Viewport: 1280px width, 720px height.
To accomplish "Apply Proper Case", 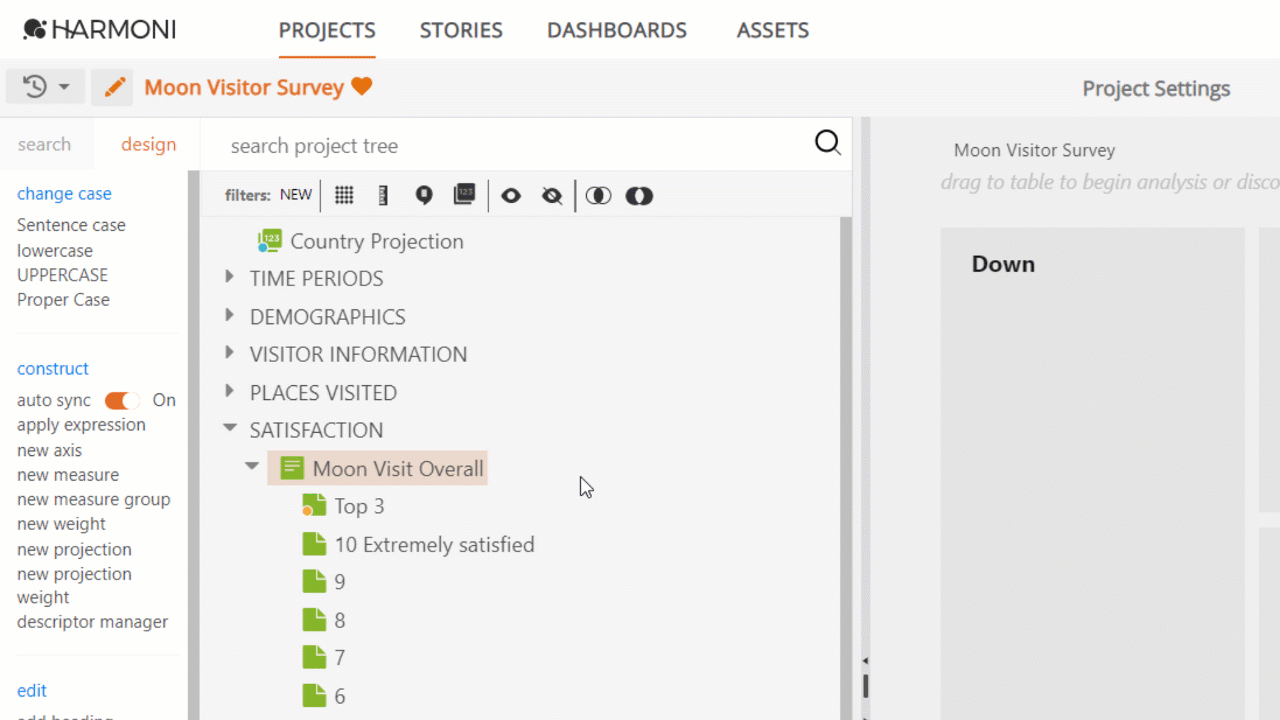I will 63,300.
